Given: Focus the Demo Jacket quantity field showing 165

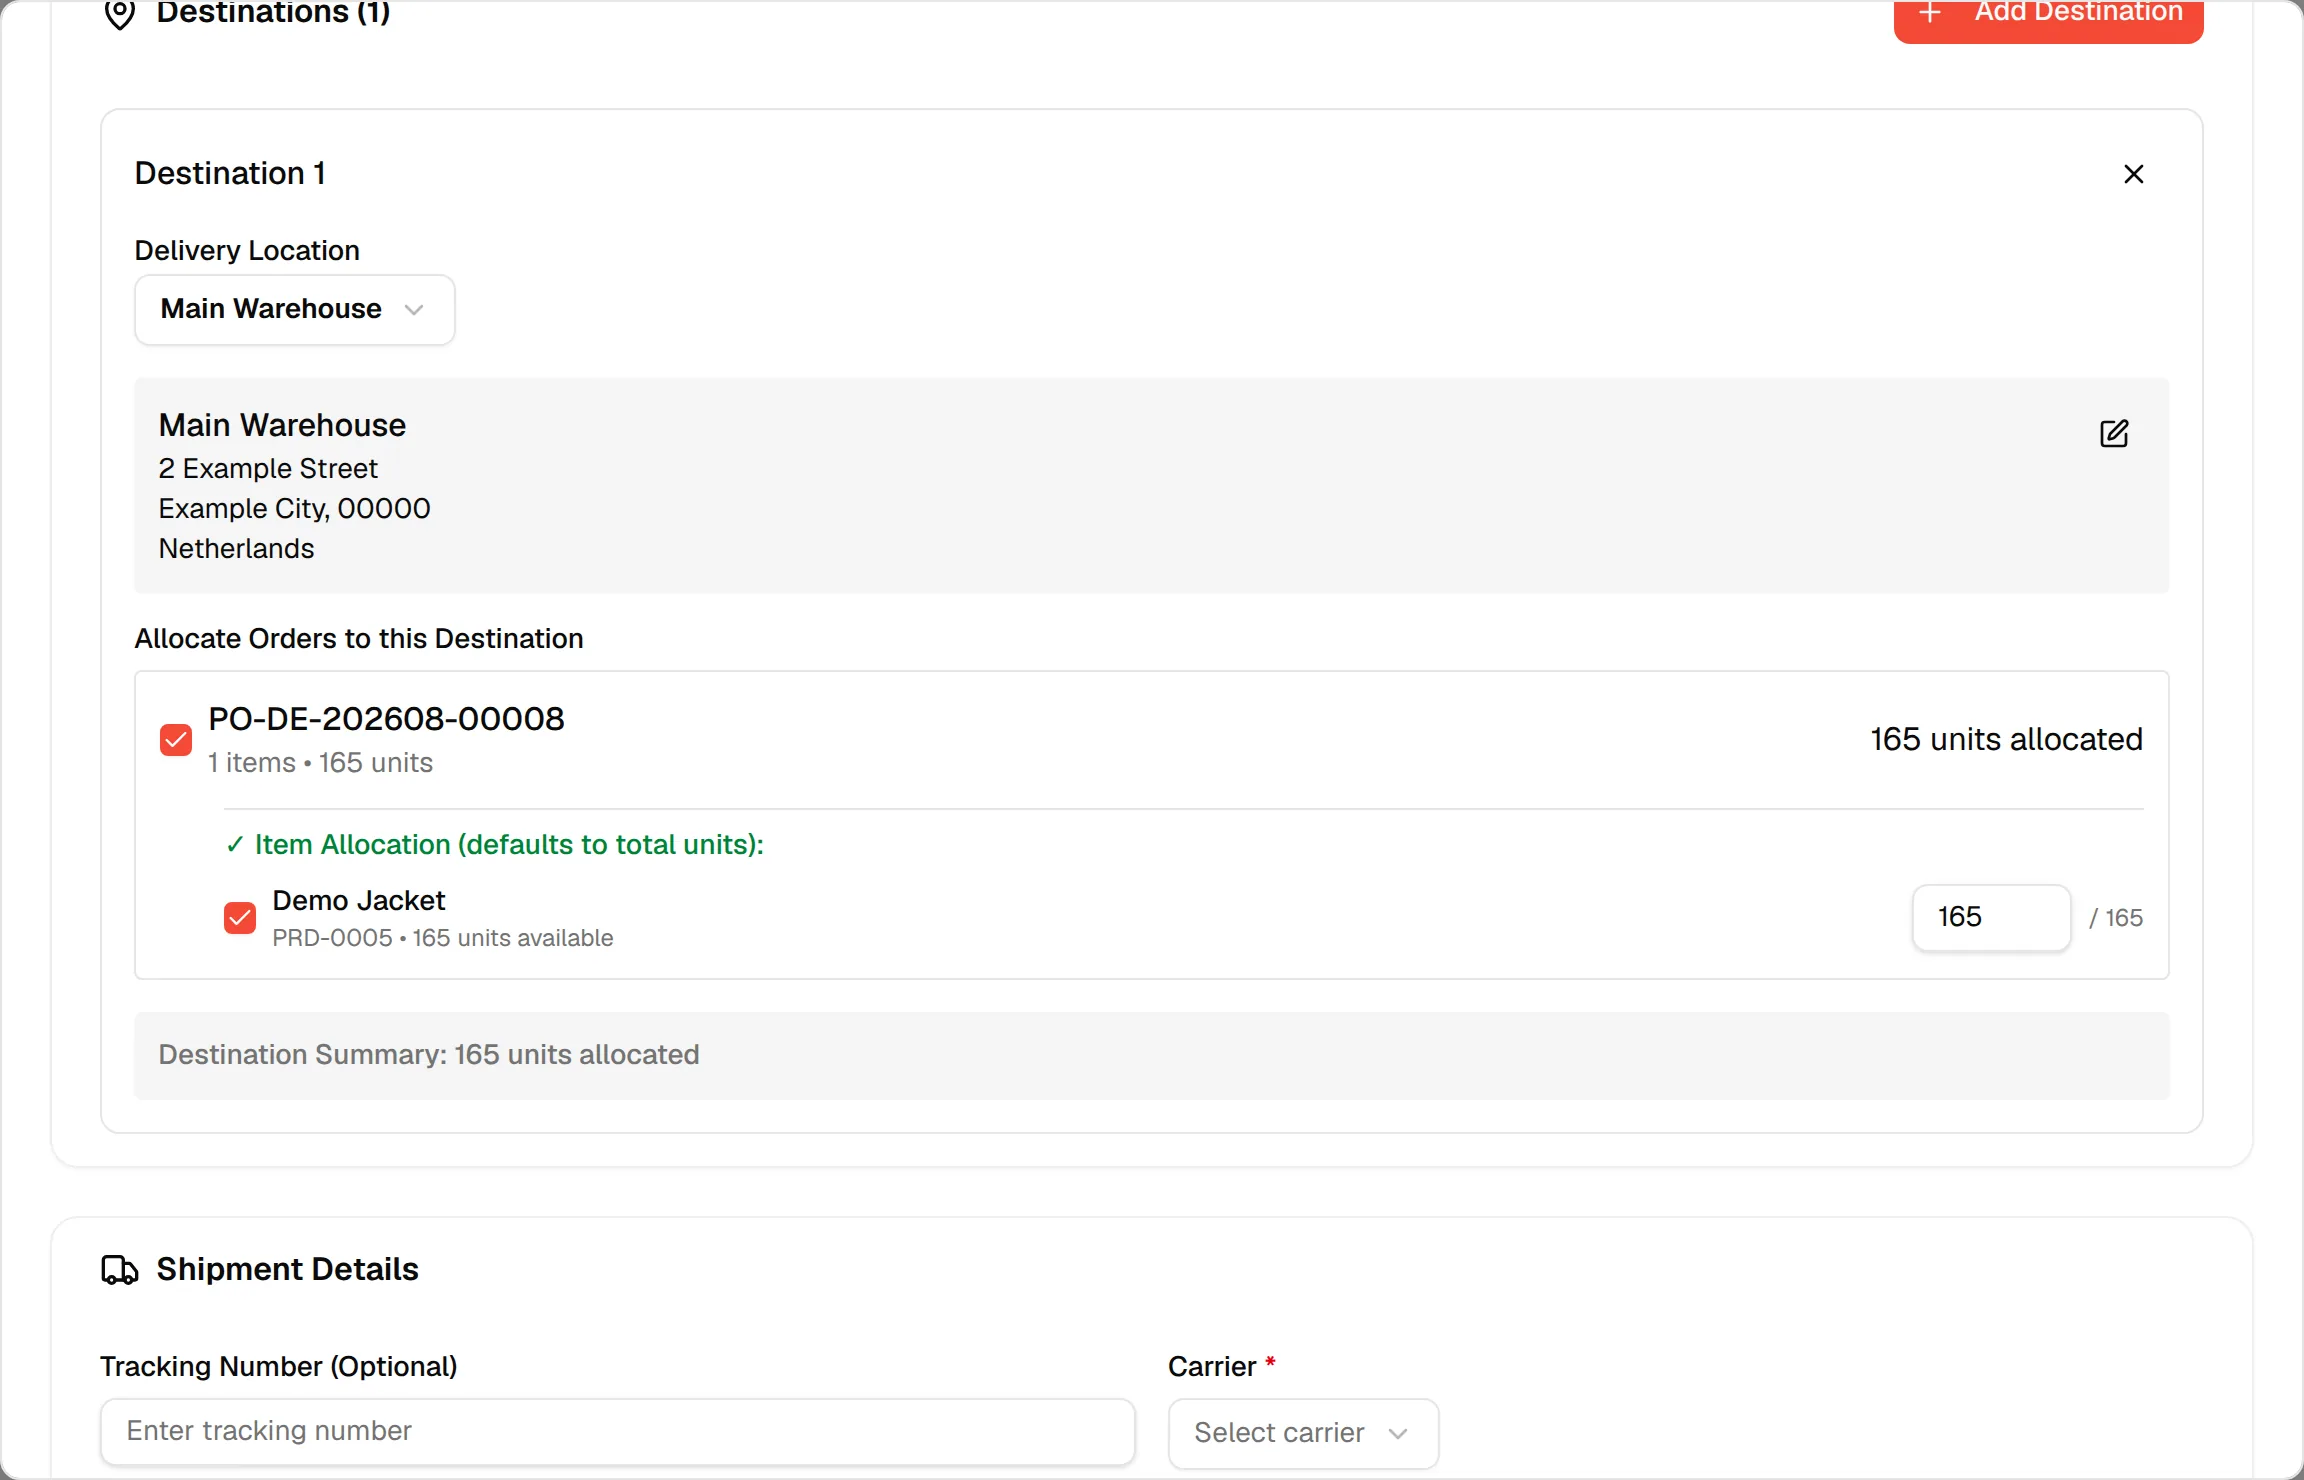Looking at the screenshot, I should pyautogui.click(x=1991, y=917).
